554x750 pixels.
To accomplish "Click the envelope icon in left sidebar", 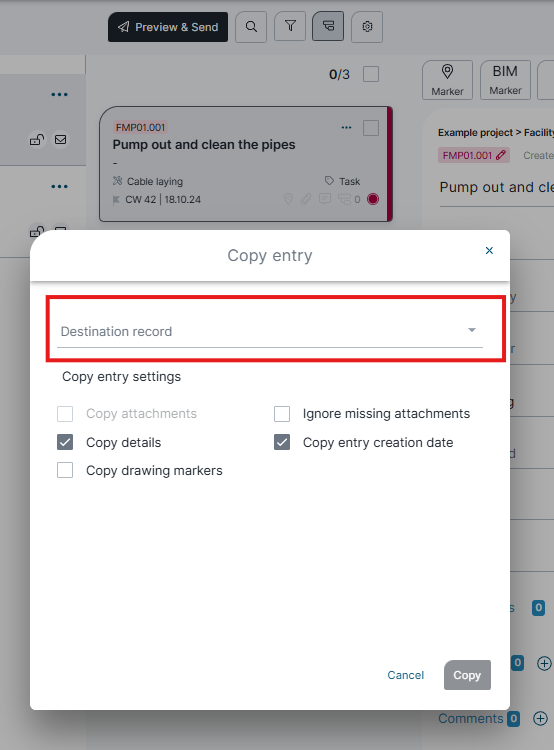I will click(x=60, y=140).
